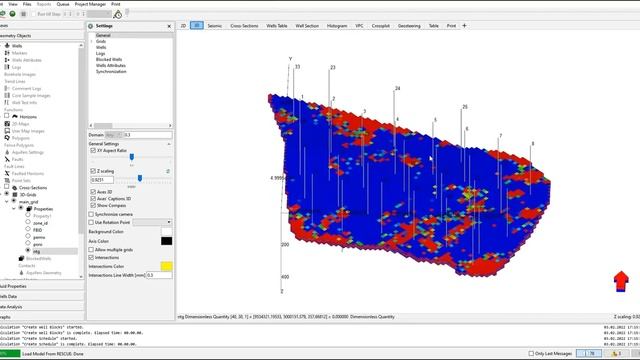Image resolution: width=640 pixels, height=360 pixels.
Task: Open the Use Rotation Point dropdown
Action: (152, 222)
